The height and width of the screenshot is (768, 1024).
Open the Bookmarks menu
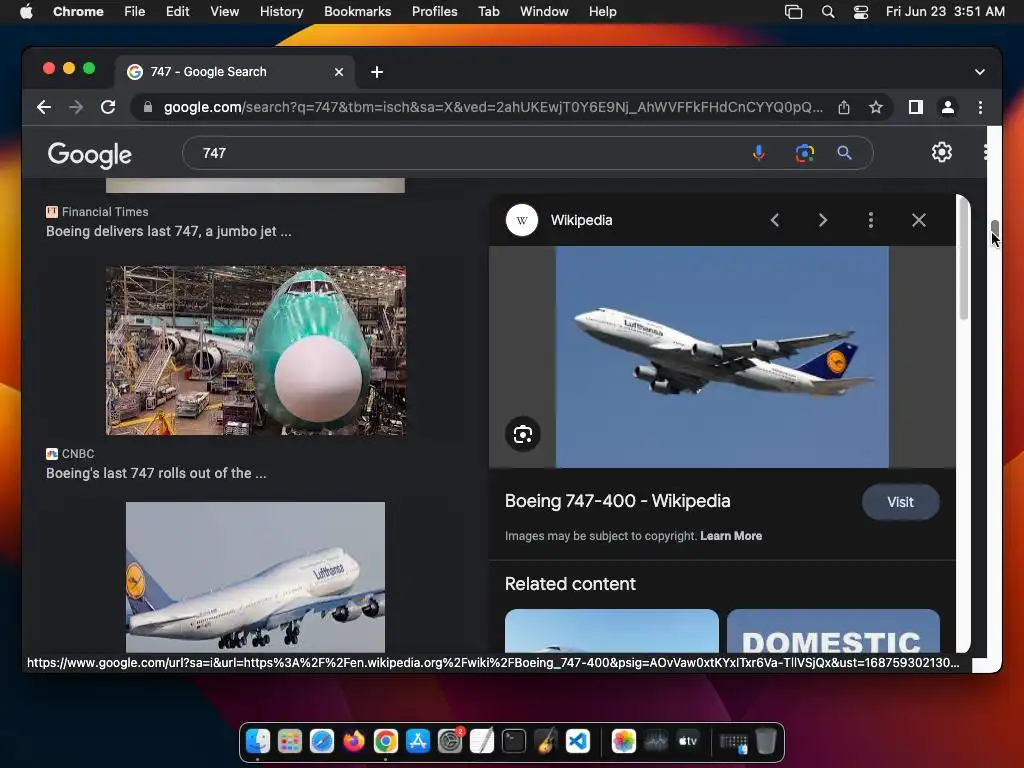[357, 12]
